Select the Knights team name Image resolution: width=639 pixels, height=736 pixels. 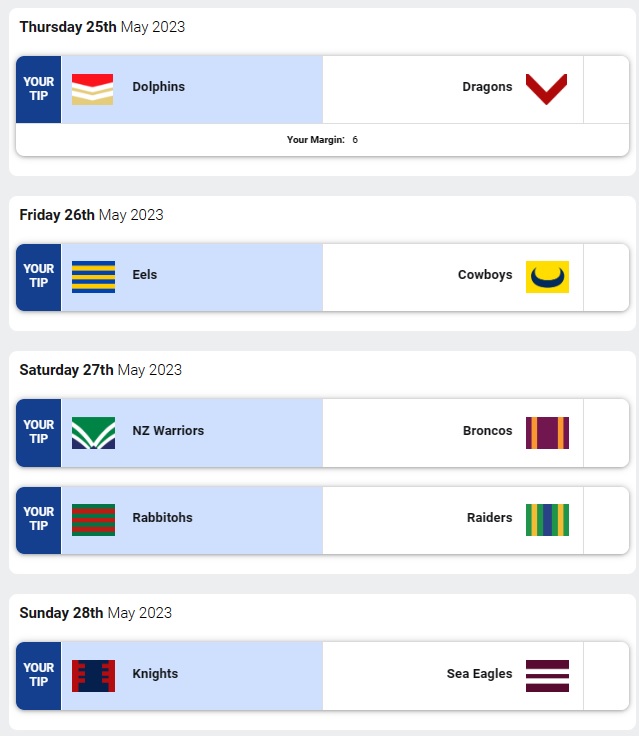(x=155, y=674)
